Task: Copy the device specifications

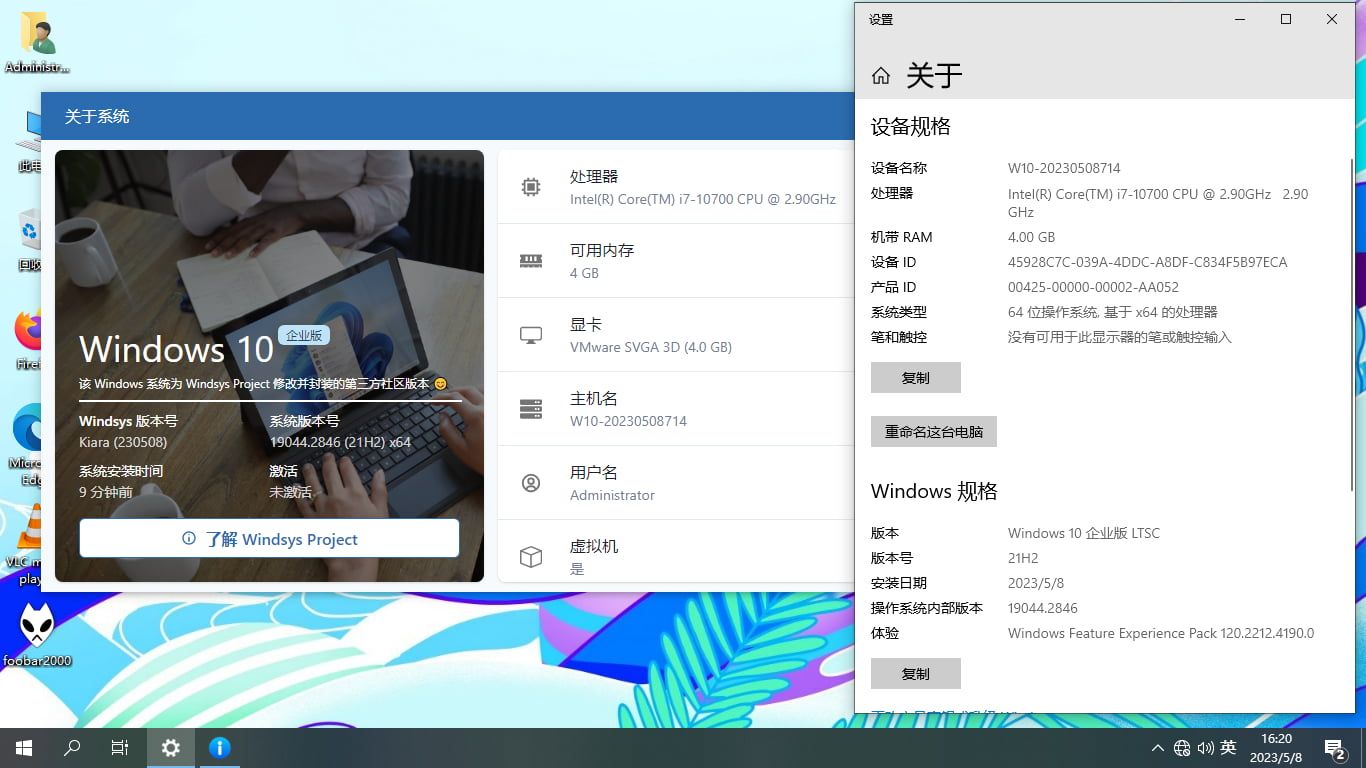Action: (x=915, y=378)
